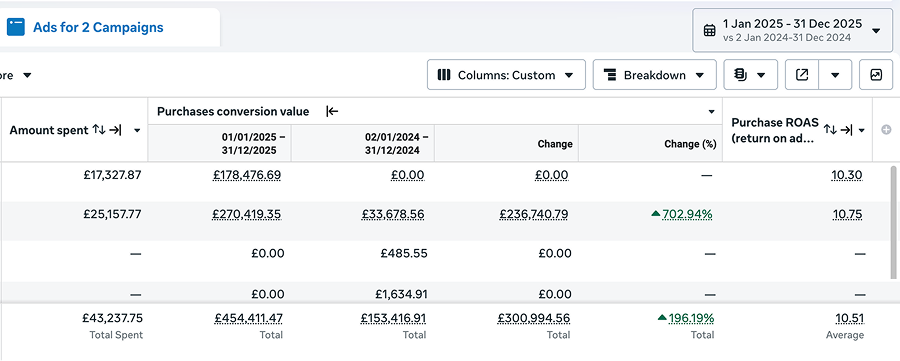Click the ads tab window icon
The image size is (900, 361).
point(15,27)
